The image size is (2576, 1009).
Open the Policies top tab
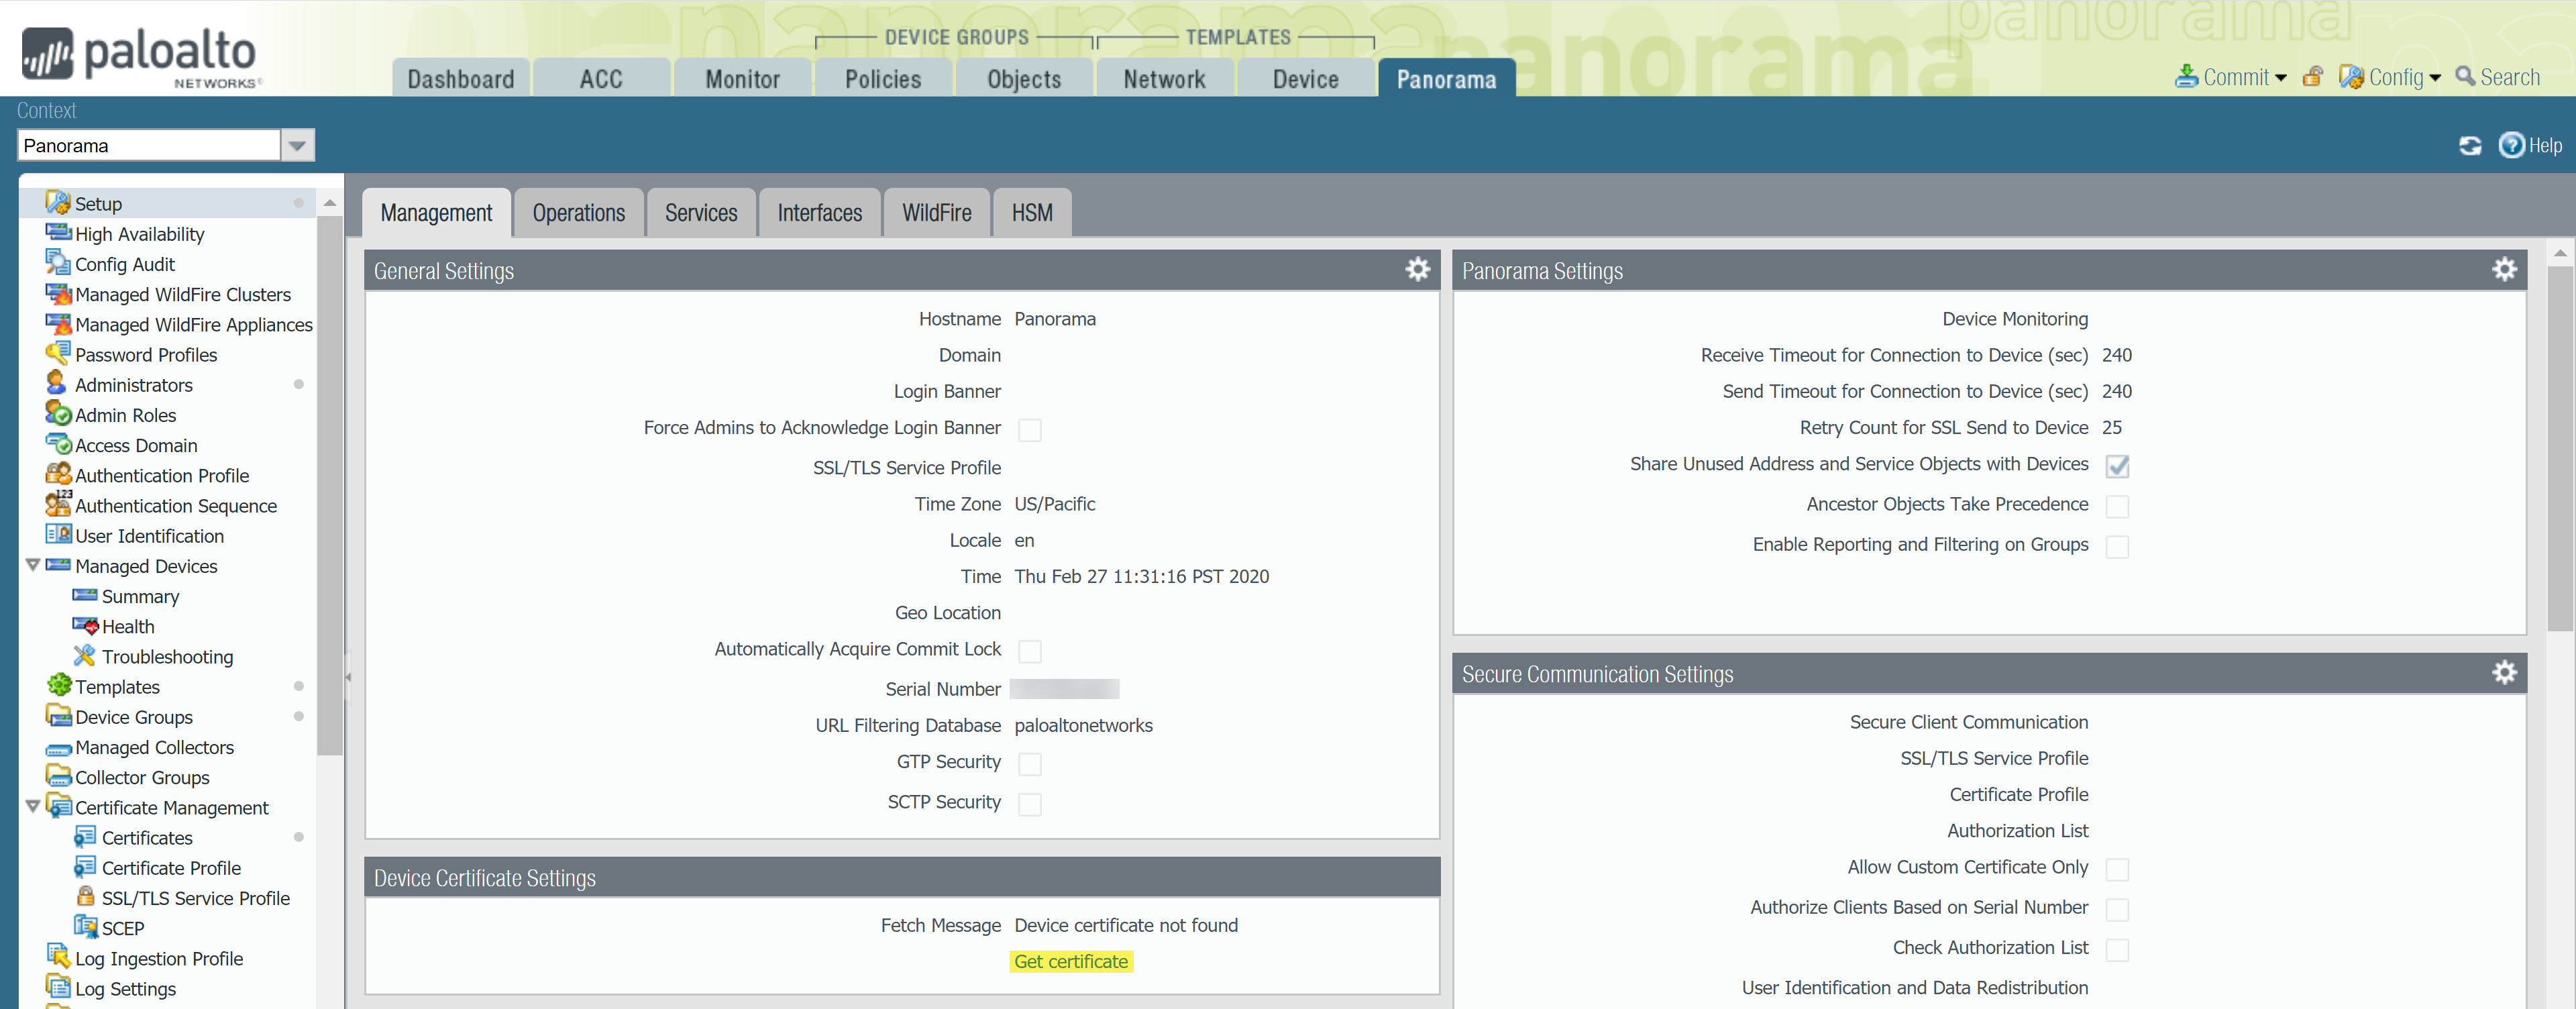pyautogui.click(x=882, y=79)
